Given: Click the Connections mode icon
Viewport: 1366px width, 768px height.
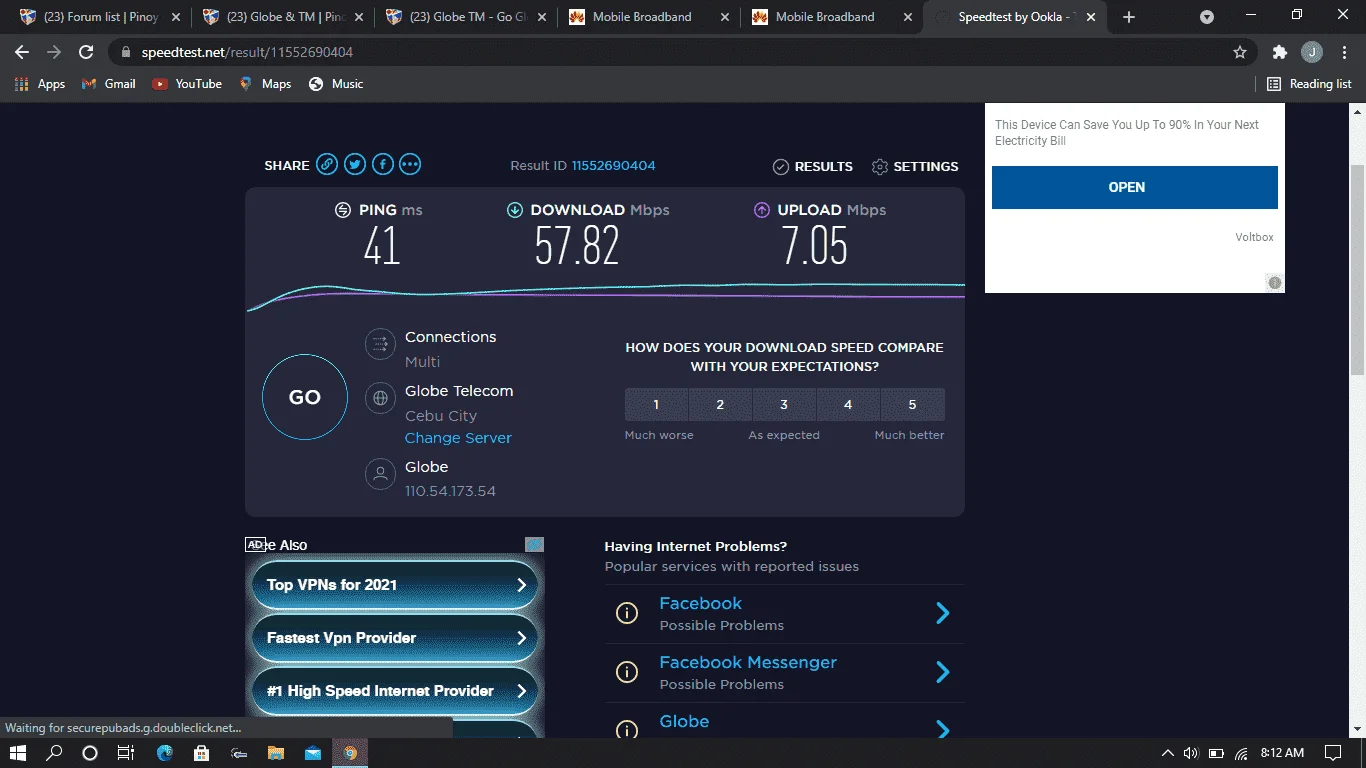Looking at the screenshot, I should tap(380, 346).
